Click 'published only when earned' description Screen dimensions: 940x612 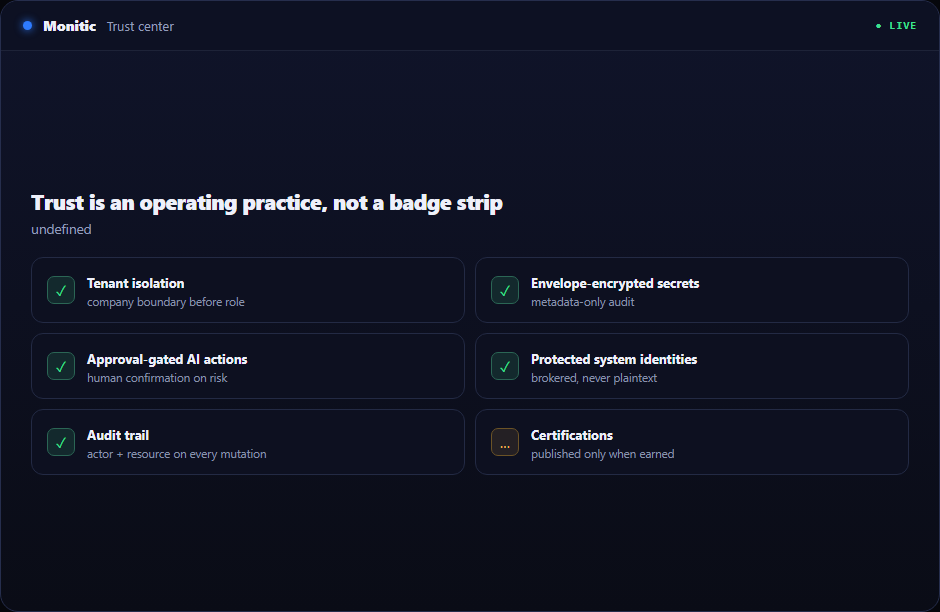(x=602, y=454)
